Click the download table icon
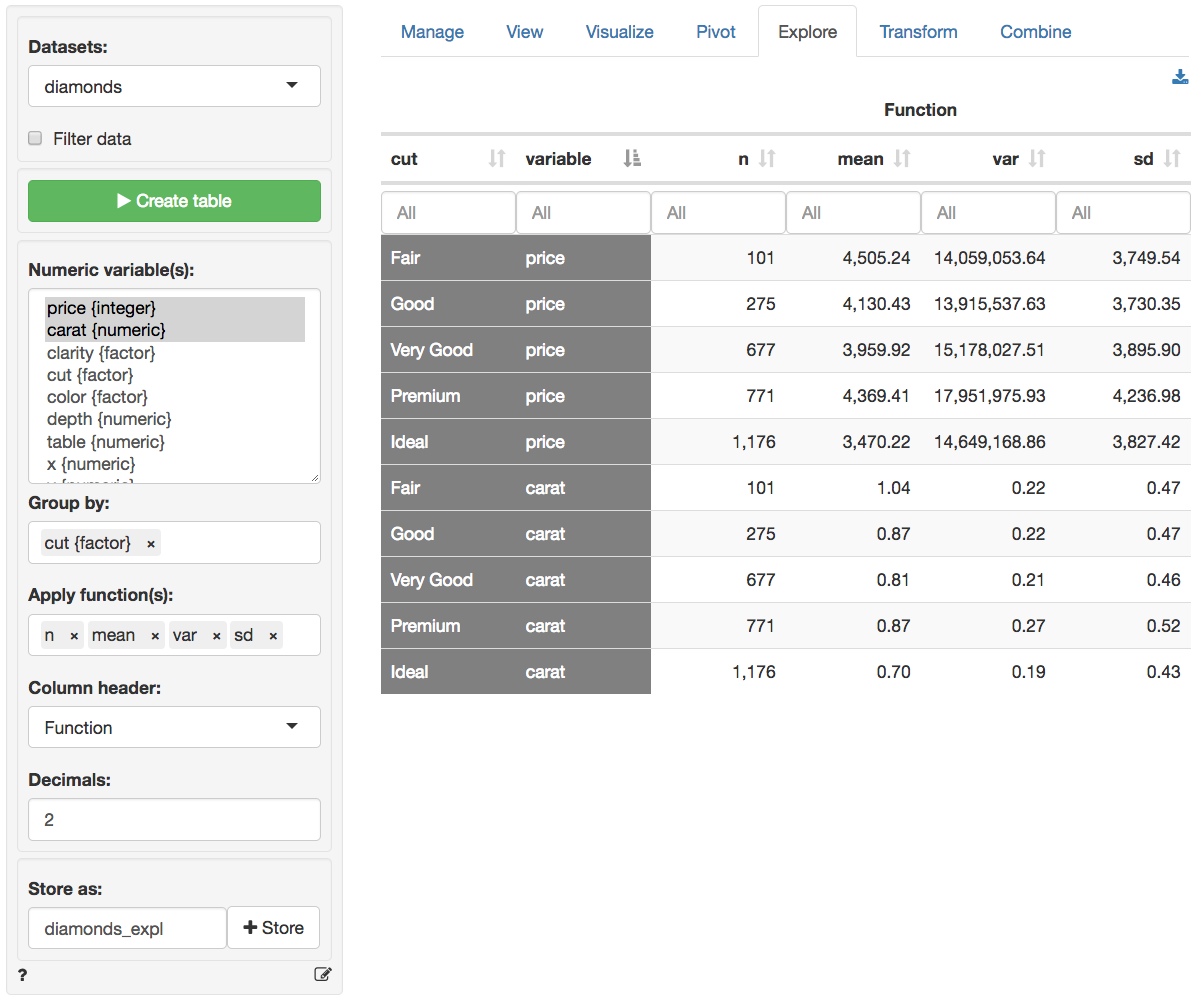 (1180, 77)
